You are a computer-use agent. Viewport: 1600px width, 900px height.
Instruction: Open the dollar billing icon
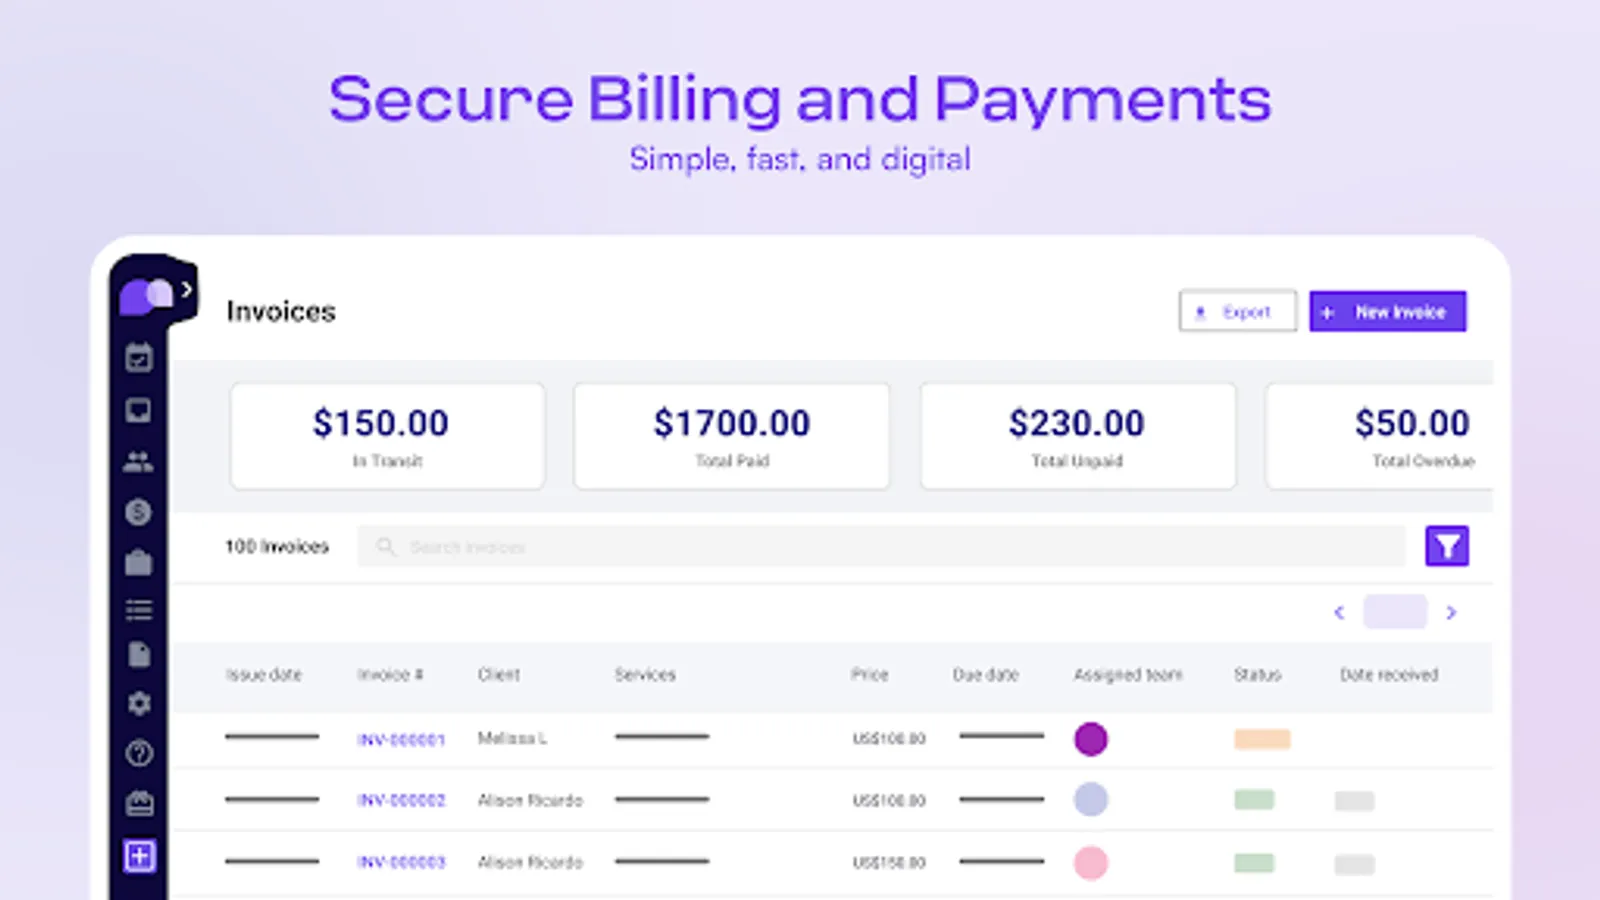(x=139, y=512)
